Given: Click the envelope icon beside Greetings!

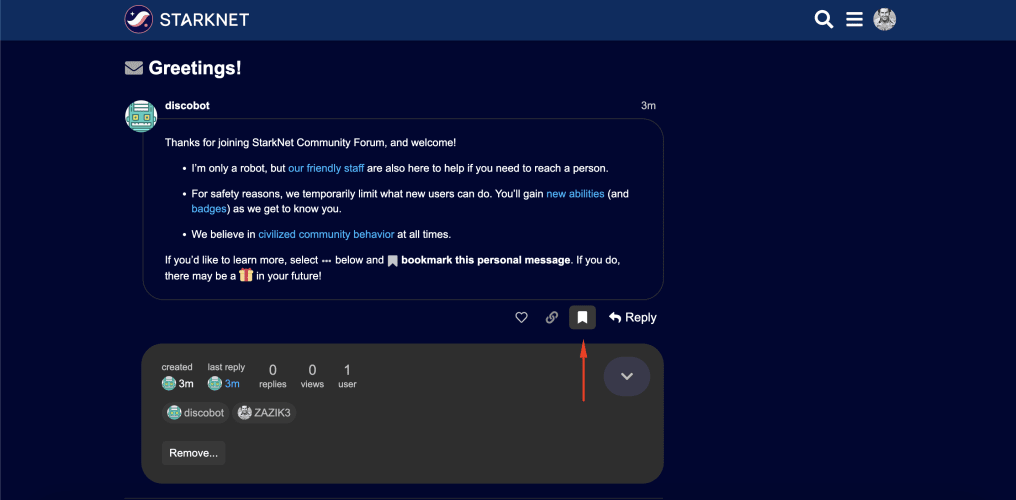Looking at the screenshot, I should coord(133,68).
